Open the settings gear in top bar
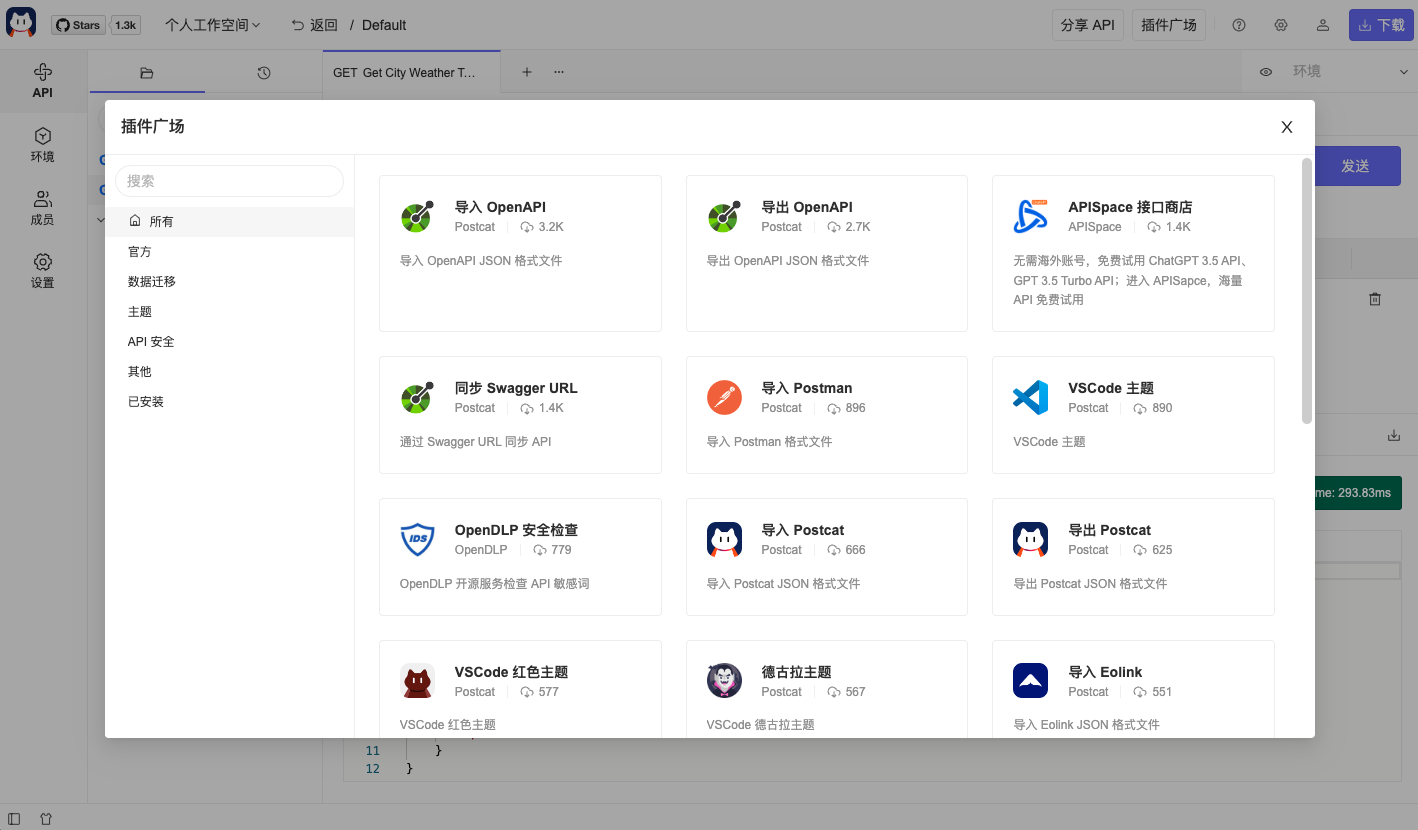The height and width of the screenshot is (830, 1418). pos(1281,25)
